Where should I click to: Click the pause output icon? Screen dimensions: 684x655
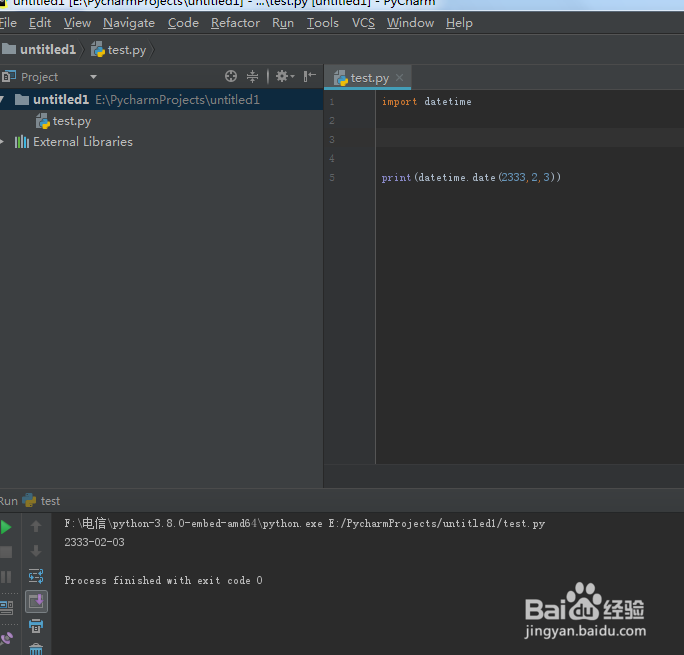click(x=6, y=577)
